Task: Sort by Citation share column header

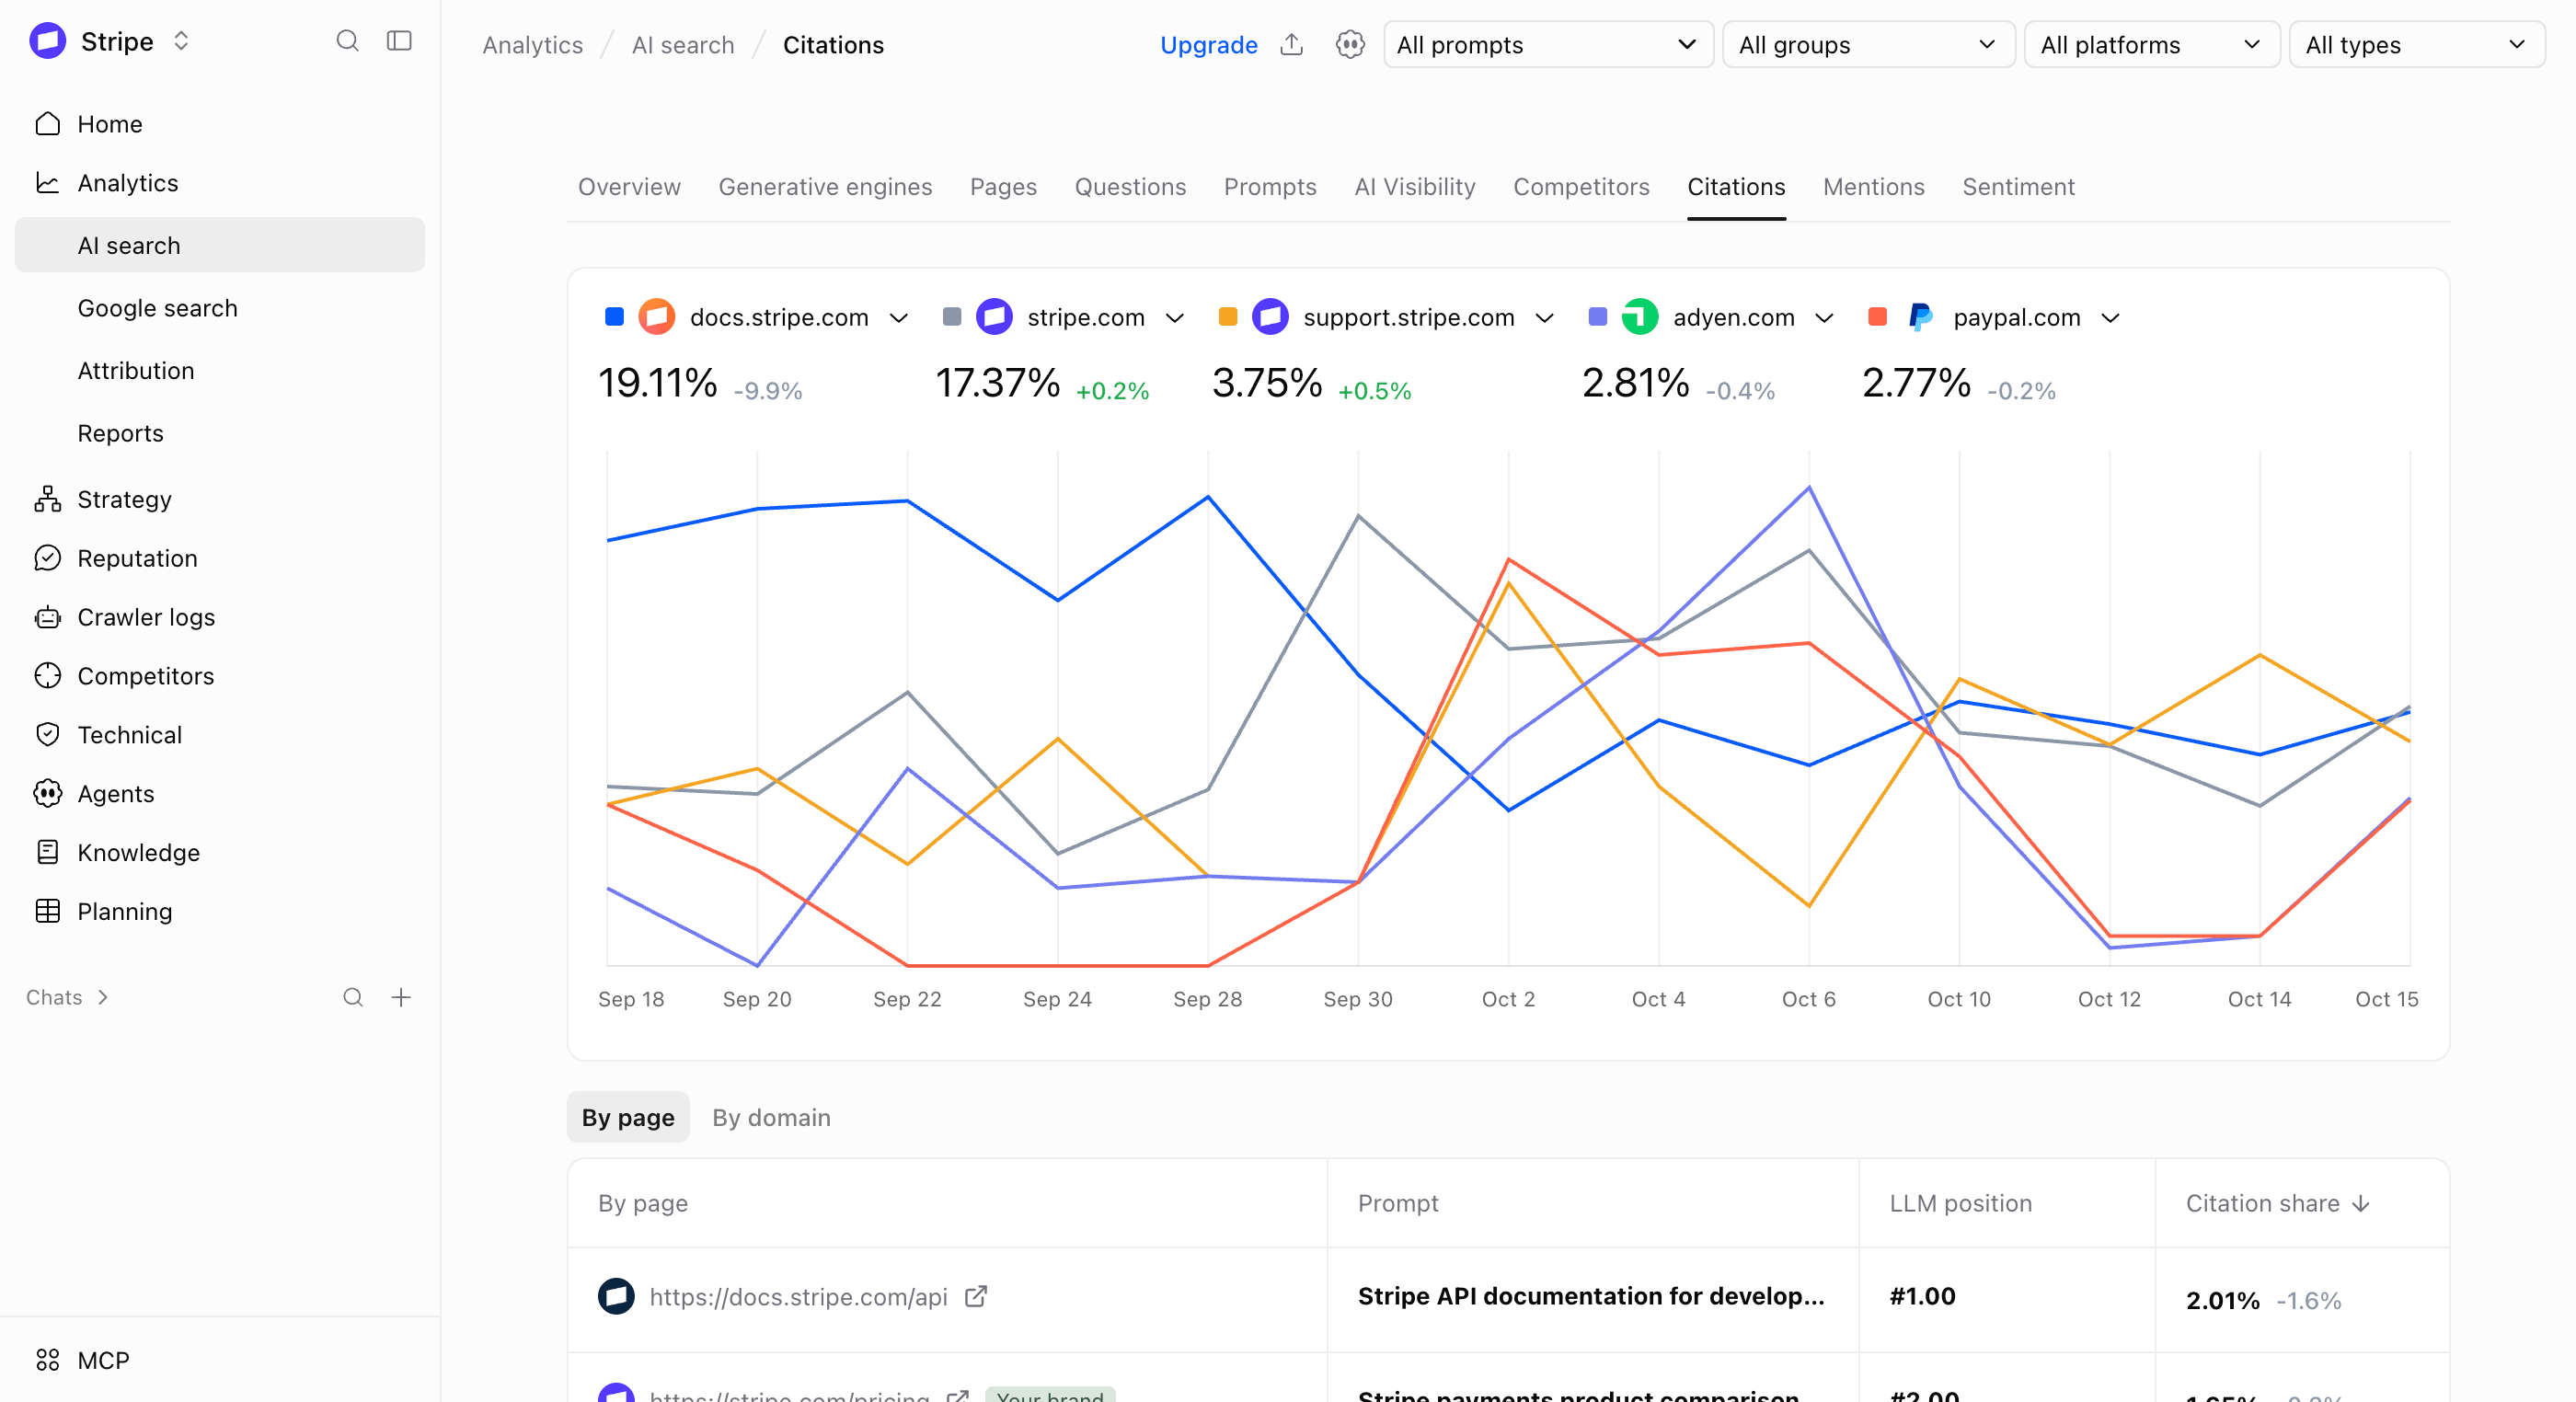Action: tap(2277, 1203)
